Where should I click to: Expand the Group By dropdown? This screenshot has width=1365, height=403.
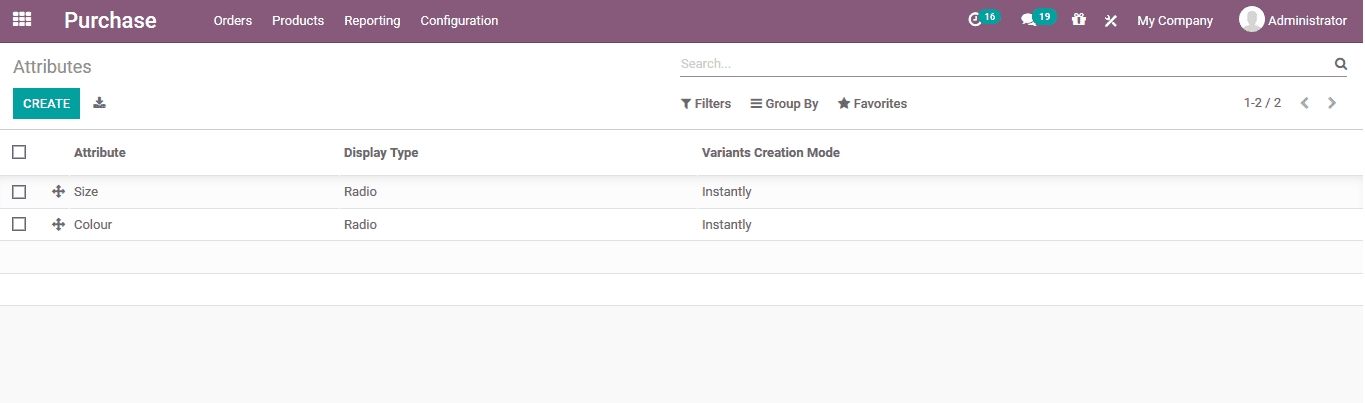(x=784, y=104)
